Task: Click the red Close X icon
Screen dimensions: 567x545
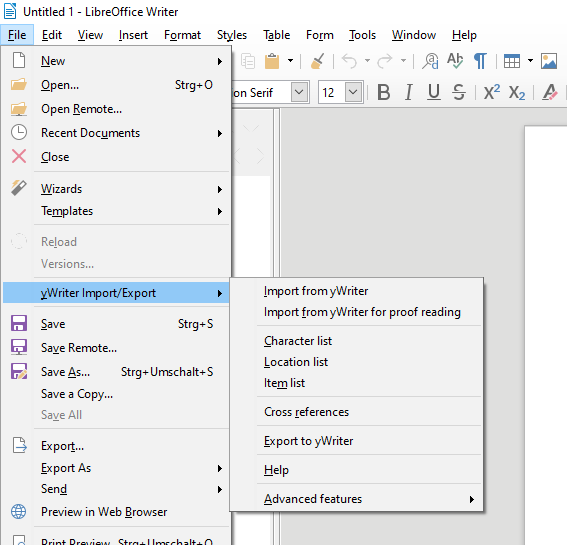Action: 19,156
